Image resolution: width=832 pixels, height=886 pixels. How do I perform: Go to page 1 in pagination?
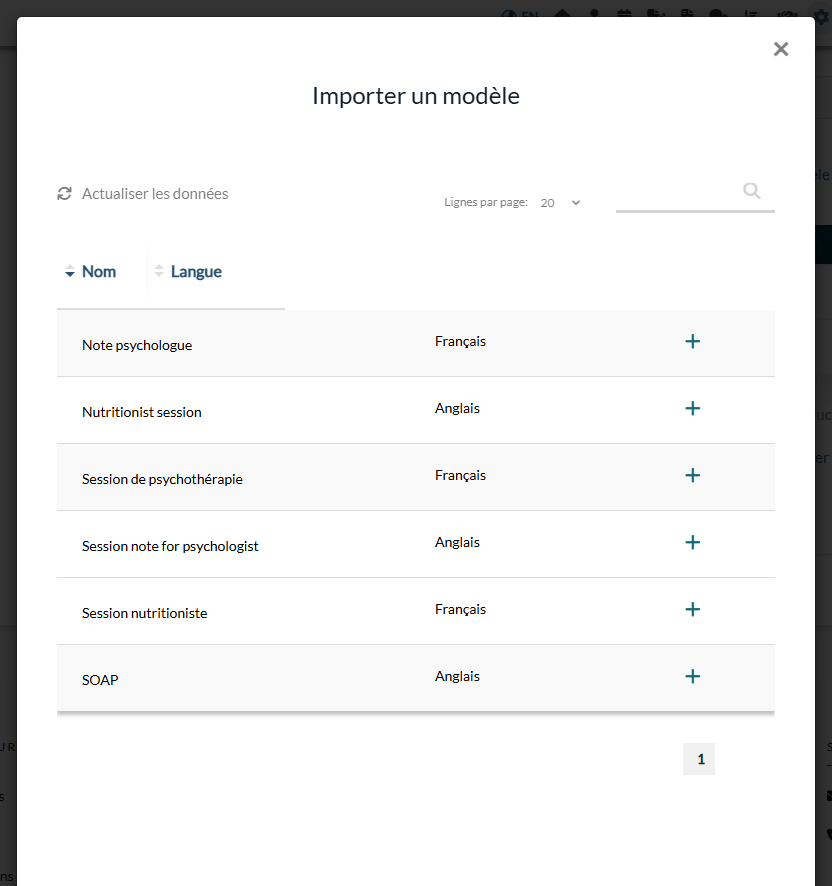699,759
